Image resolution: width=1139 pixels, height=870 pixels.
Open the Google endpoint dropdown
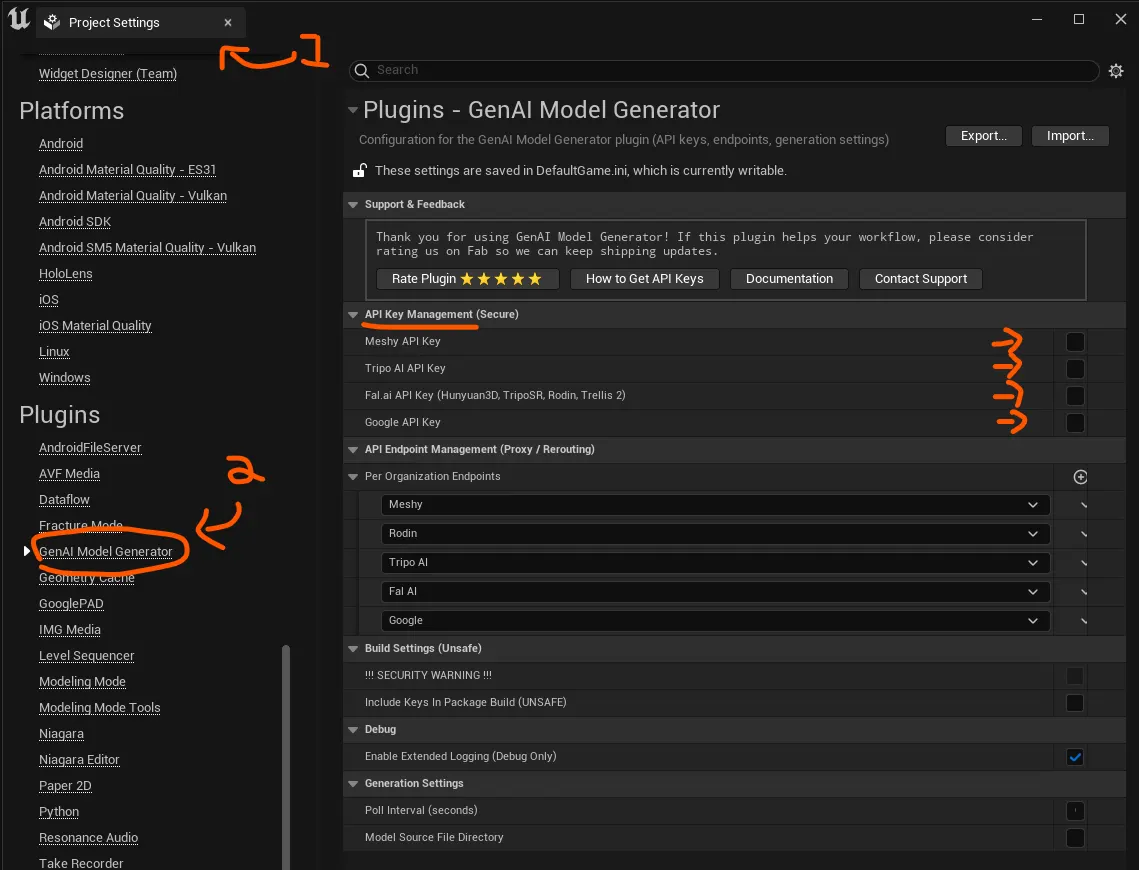[715, 621]
